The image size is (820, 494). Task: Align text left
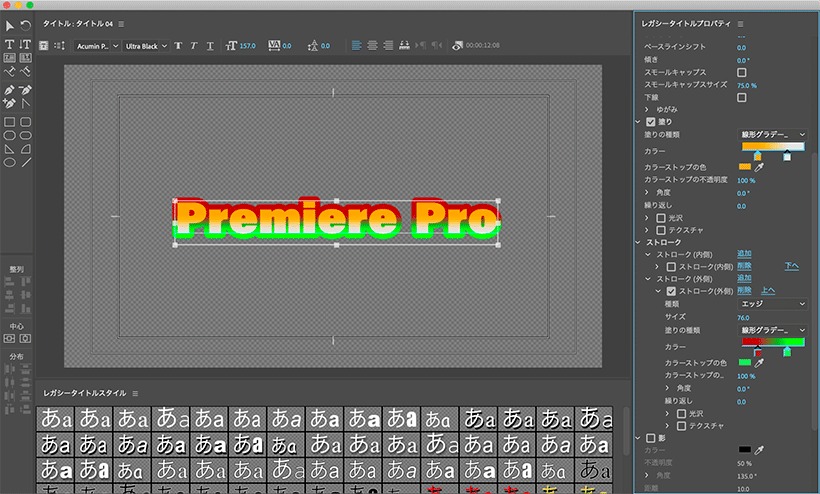tap(356, 45)
